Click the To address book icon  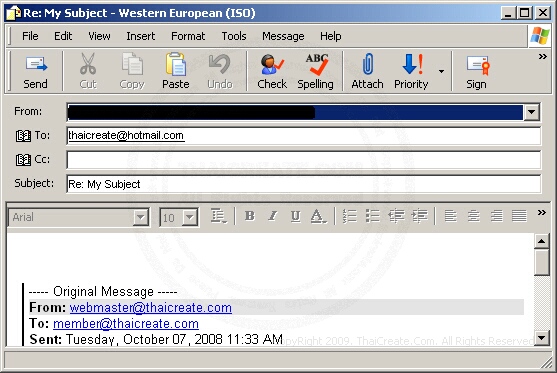point(23,136)
